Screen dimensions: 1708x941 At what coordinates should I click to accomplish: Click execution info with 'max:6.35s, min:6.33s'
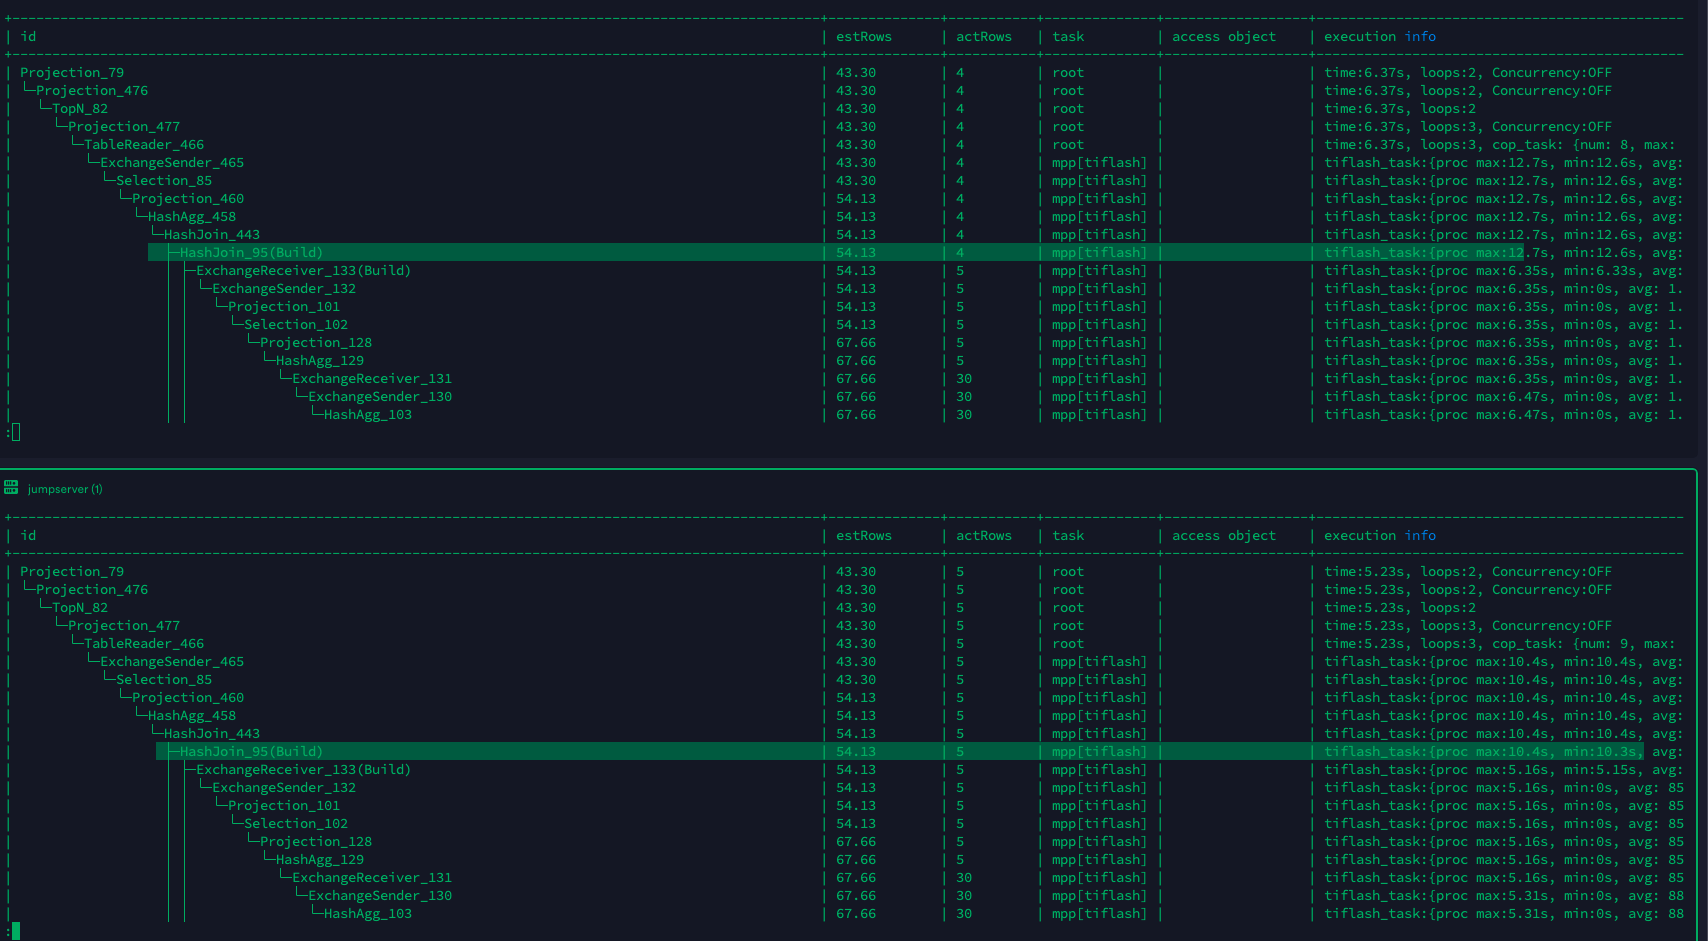[x=1504, y=271]
